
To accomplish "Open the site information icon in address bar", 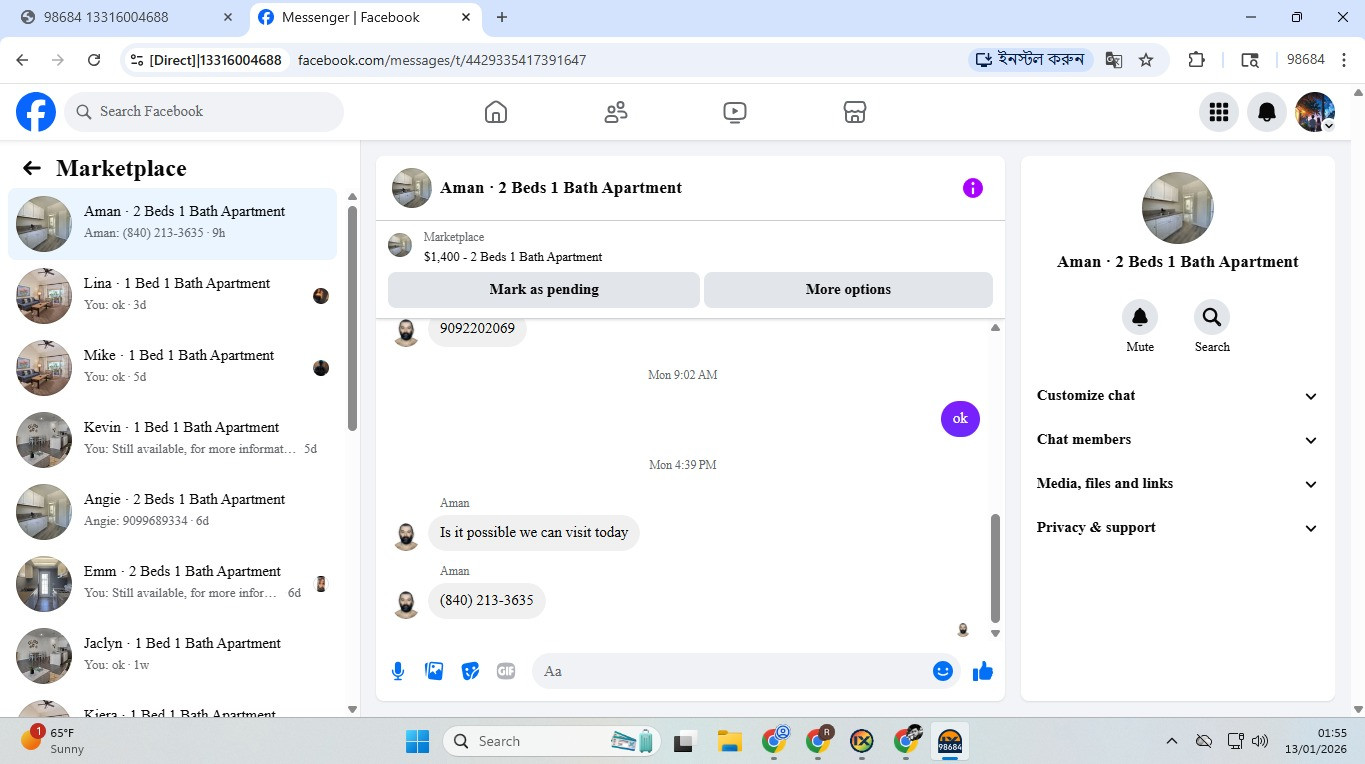I will (137, 60).
